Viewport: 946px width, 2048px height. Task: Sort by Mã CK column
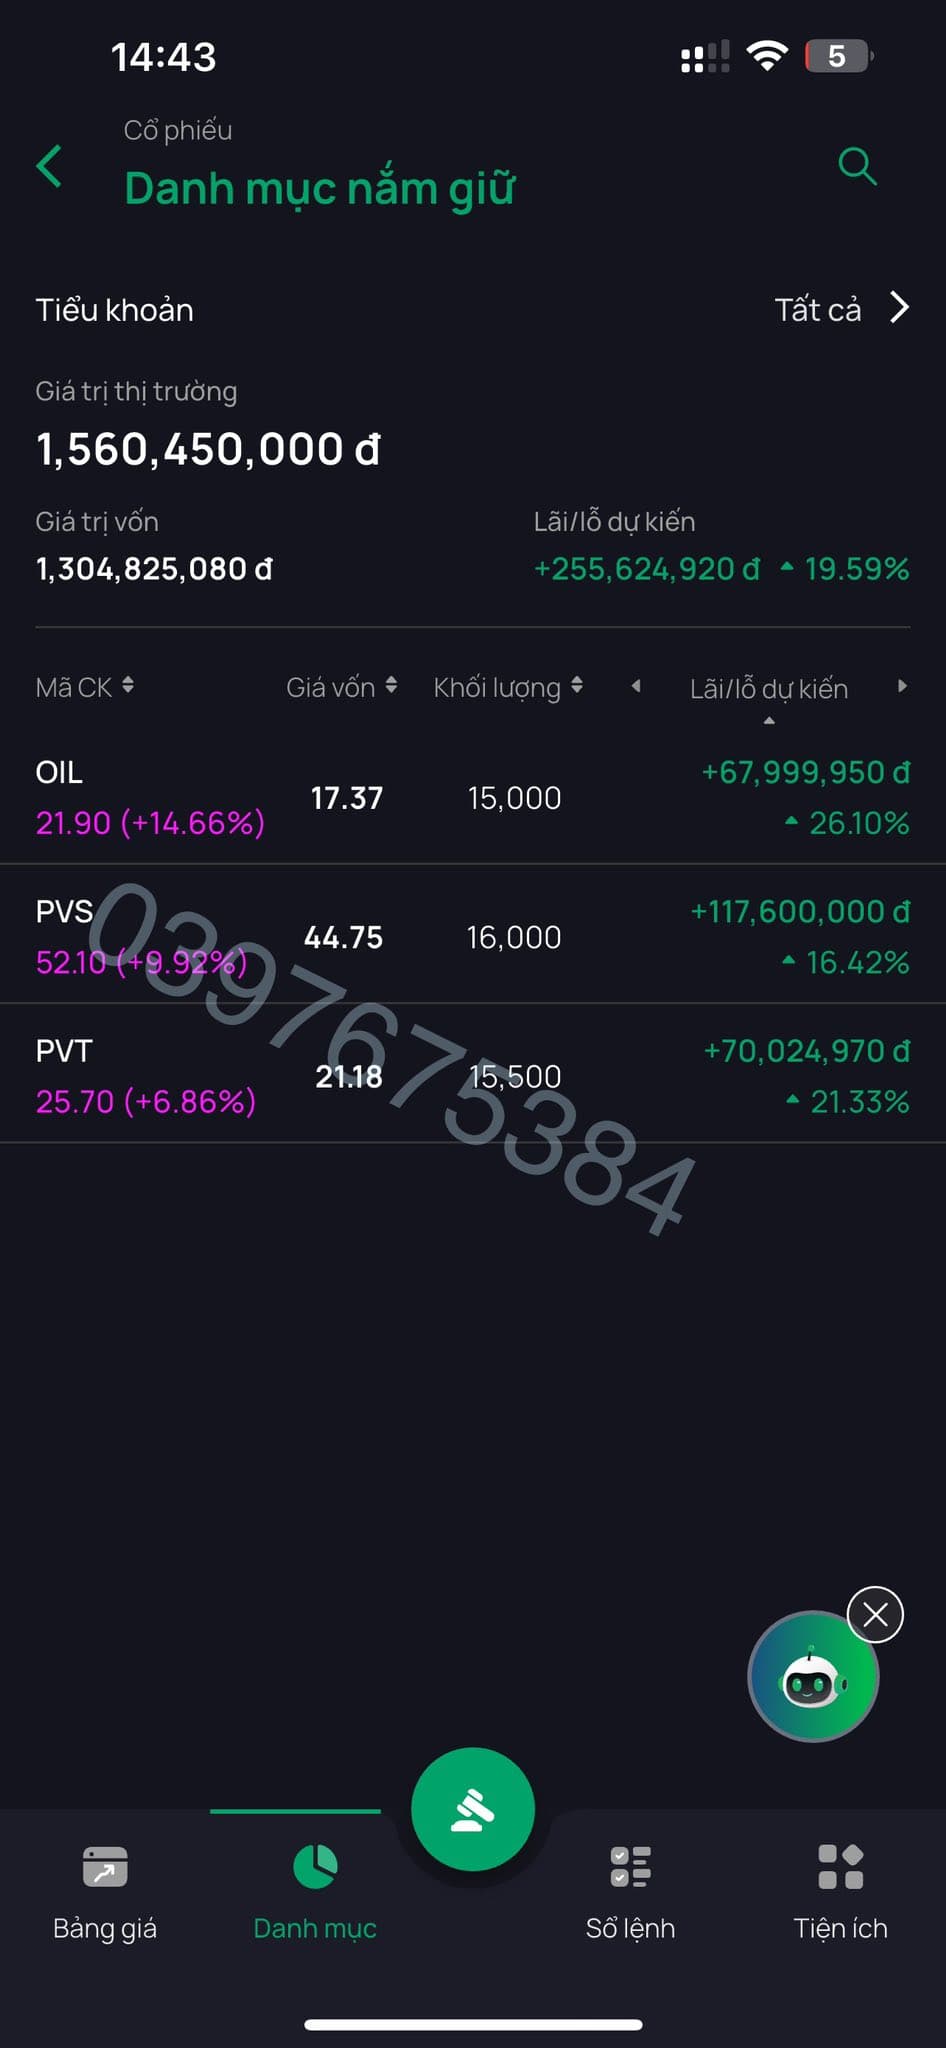tap(85, 687)
